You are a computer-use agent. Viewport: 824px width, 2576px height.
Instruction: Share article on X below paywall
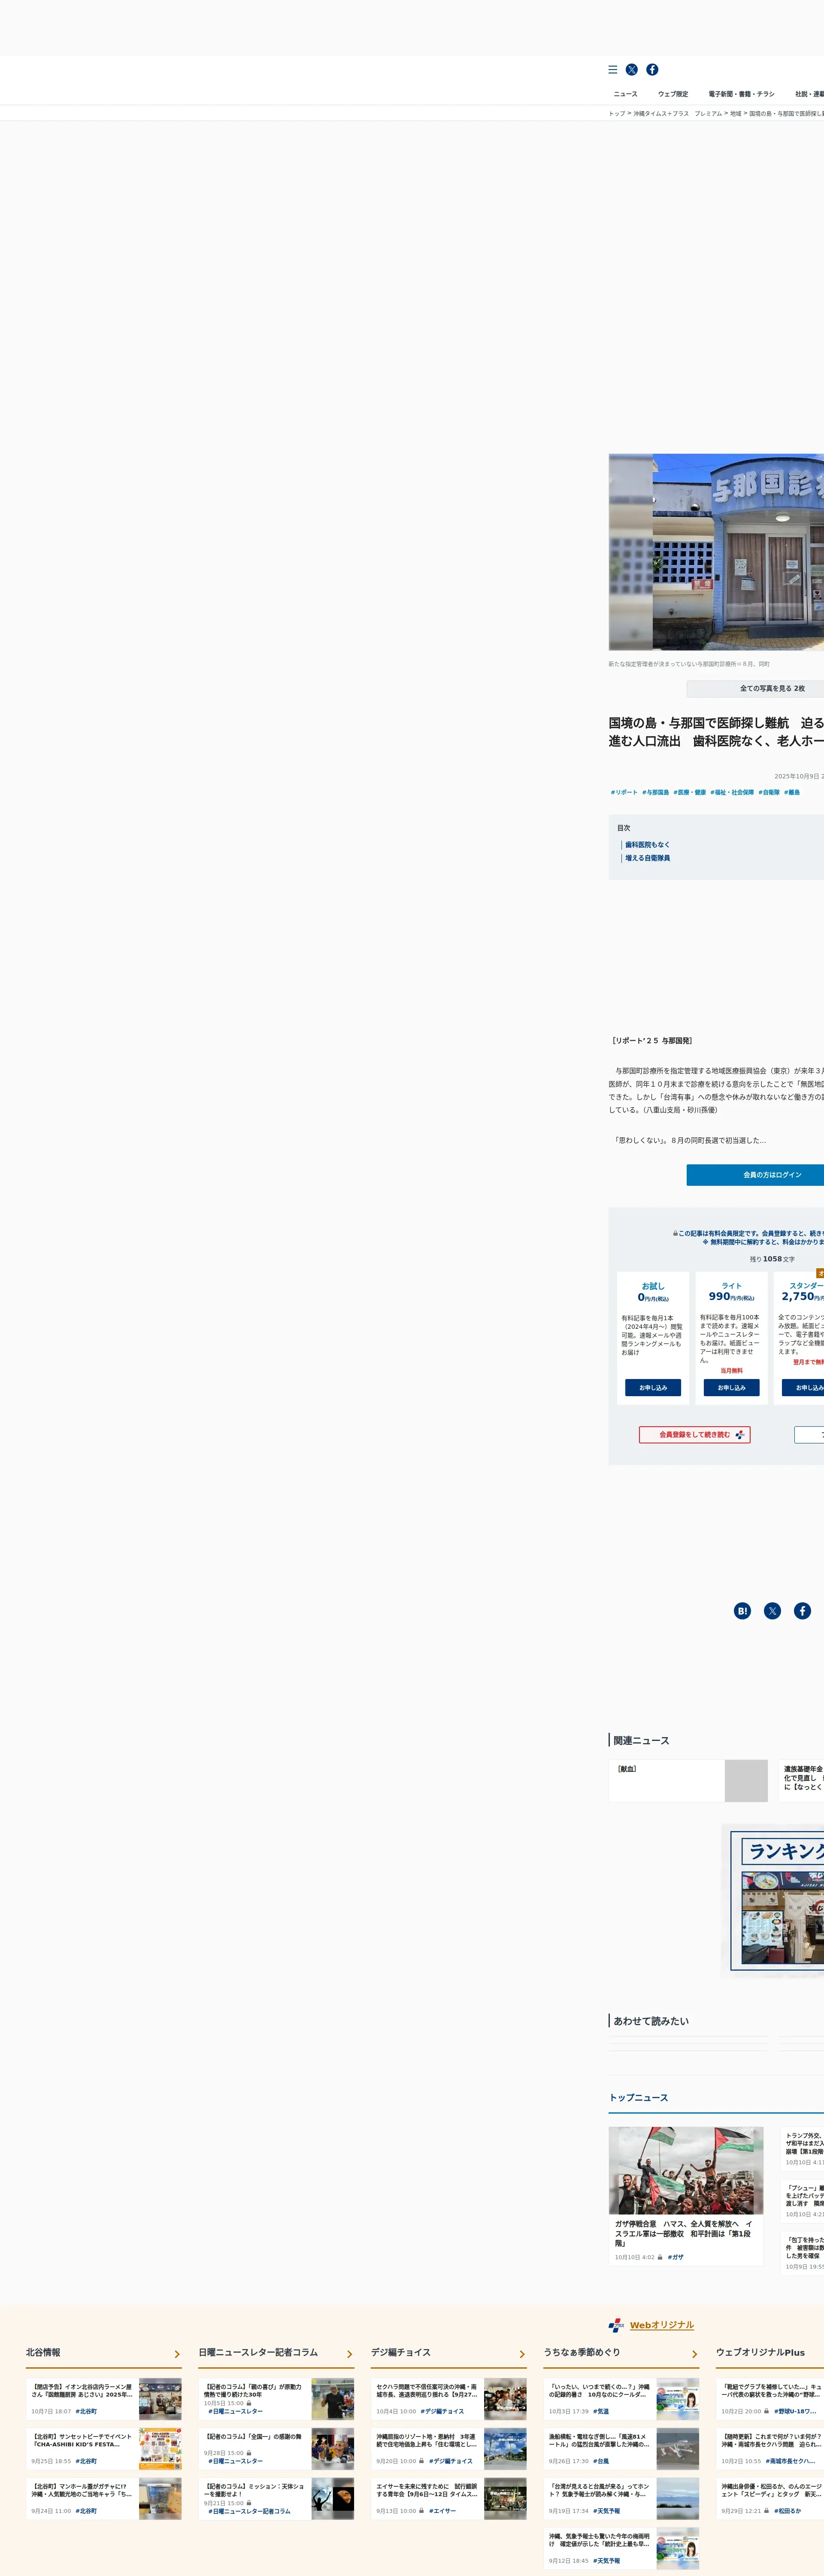point(772,1611)
